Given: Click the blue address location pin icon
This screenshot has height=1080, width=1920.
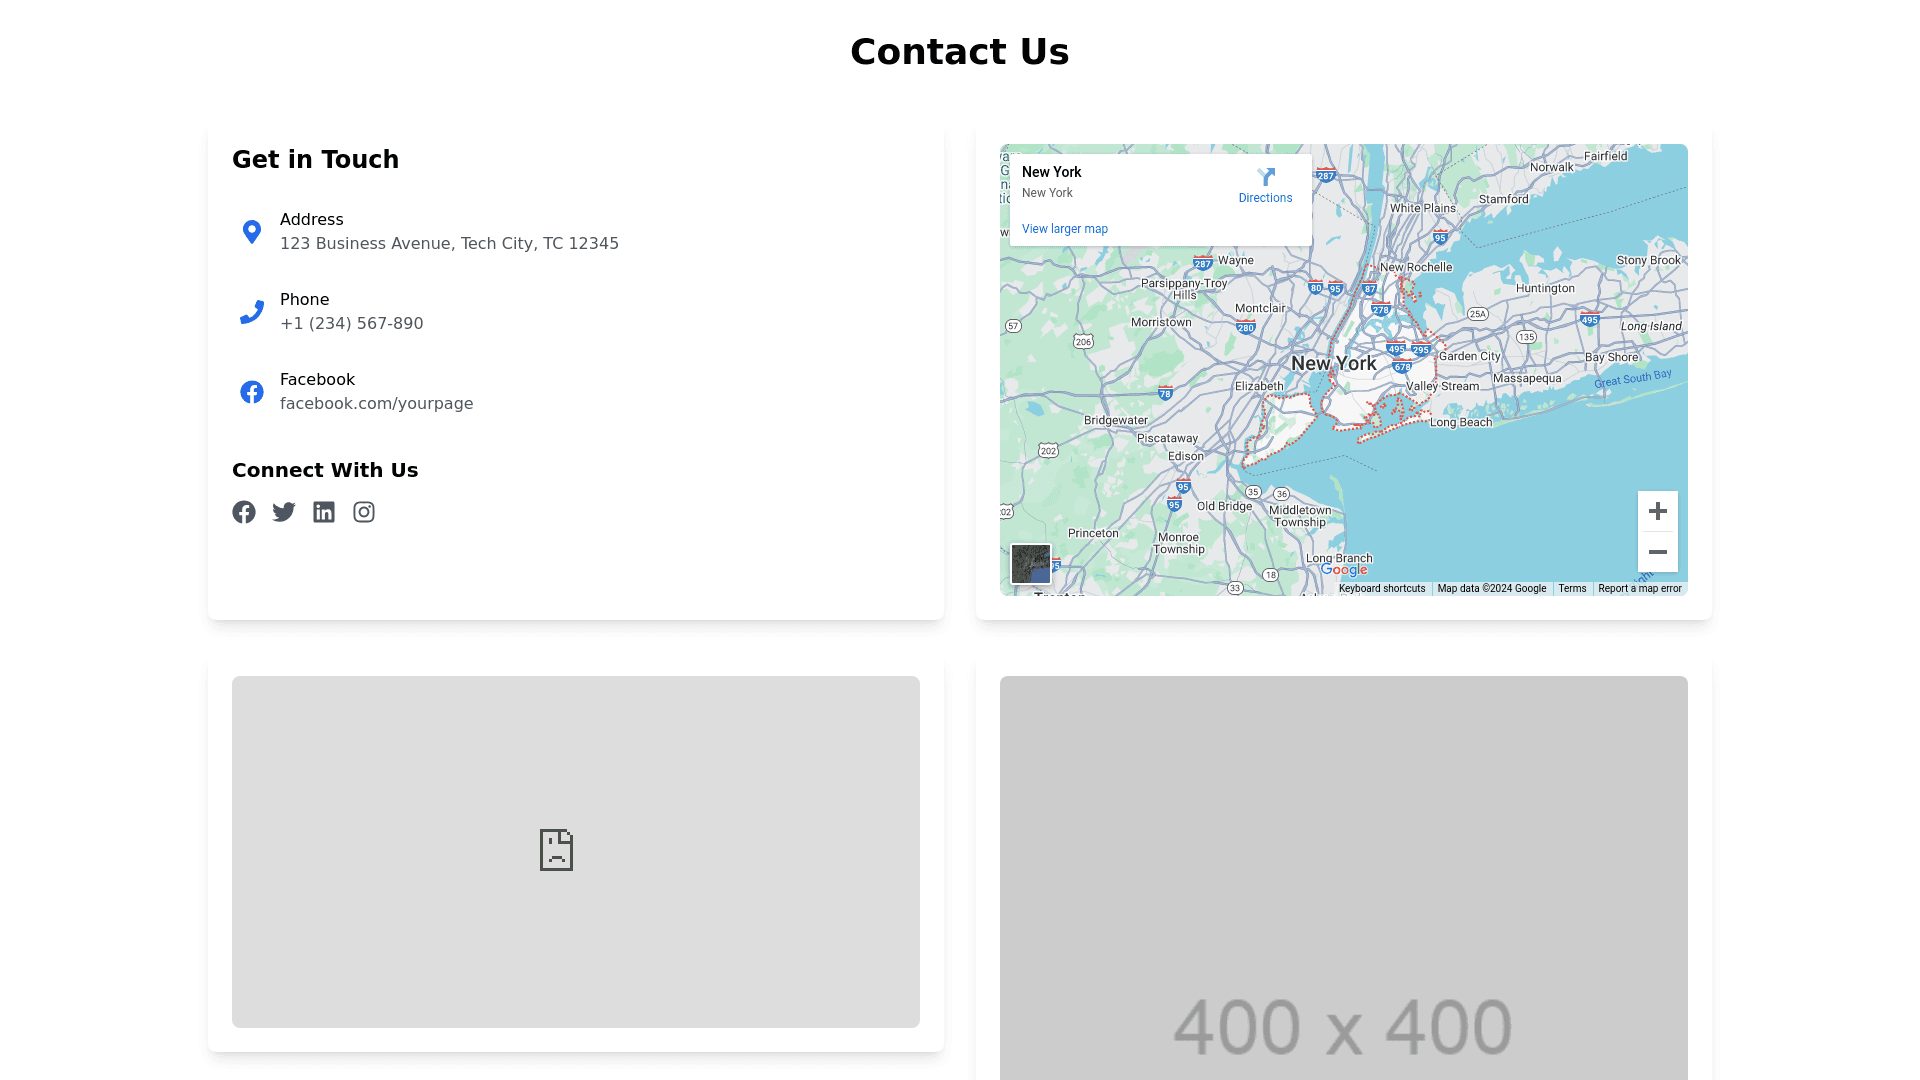Looking at the screenshot, I should pyautogui.click(x=252, y=232).
